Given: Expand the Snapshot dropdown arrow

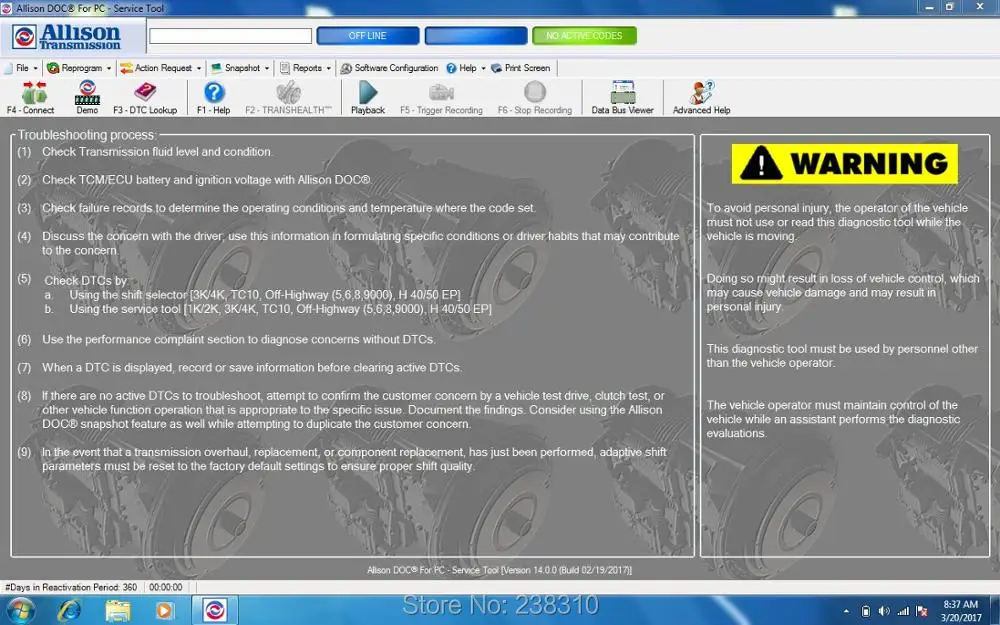Looking at the screenshot, I should 267,68.
